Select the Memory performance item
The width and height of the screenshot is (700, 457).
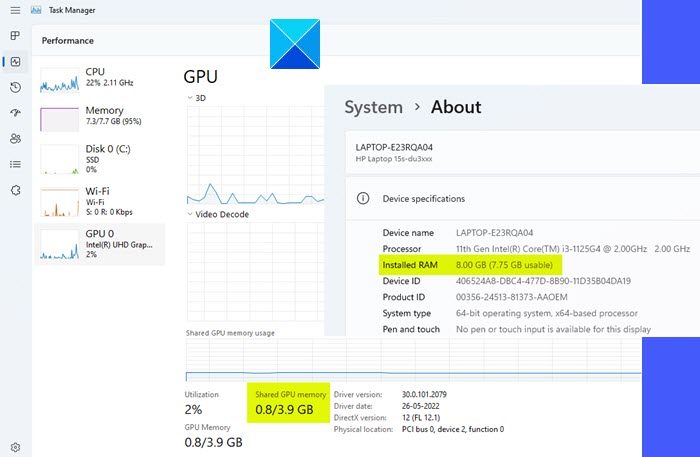pyautogui.click(x=100, y=117)
